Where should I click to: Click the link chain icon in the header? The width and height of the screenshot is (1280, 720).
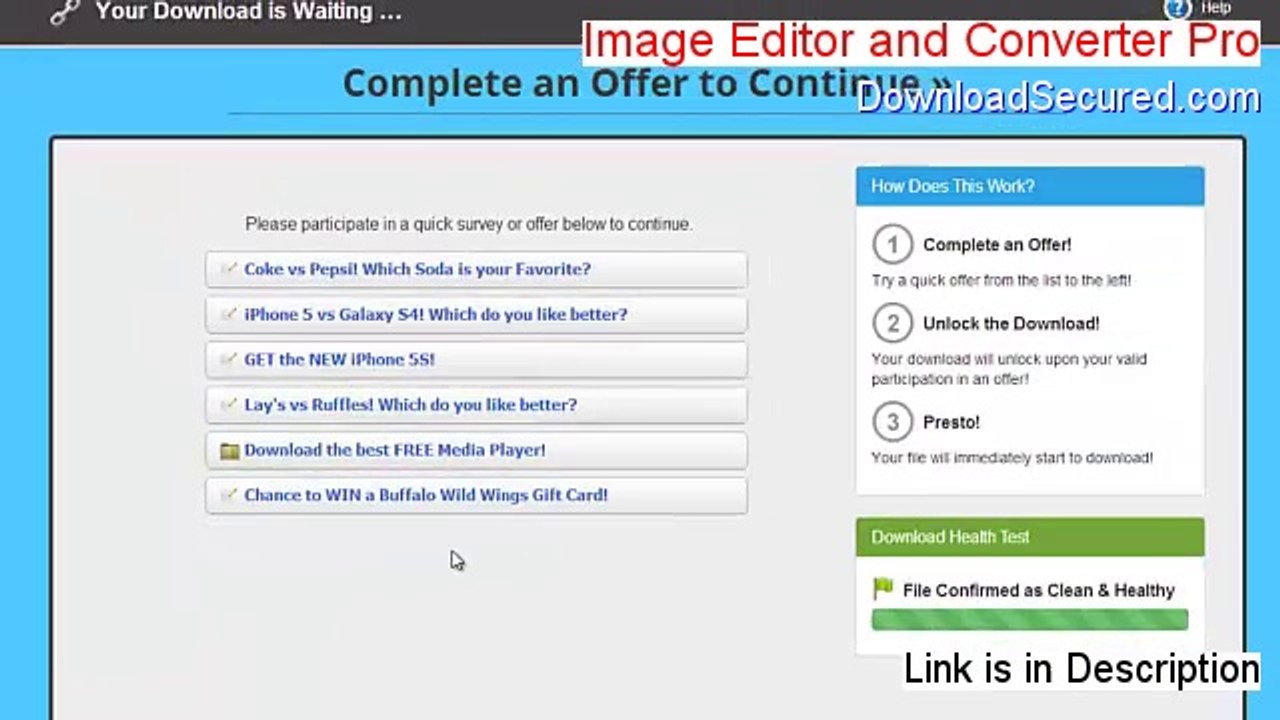click(x=65, y=12)
